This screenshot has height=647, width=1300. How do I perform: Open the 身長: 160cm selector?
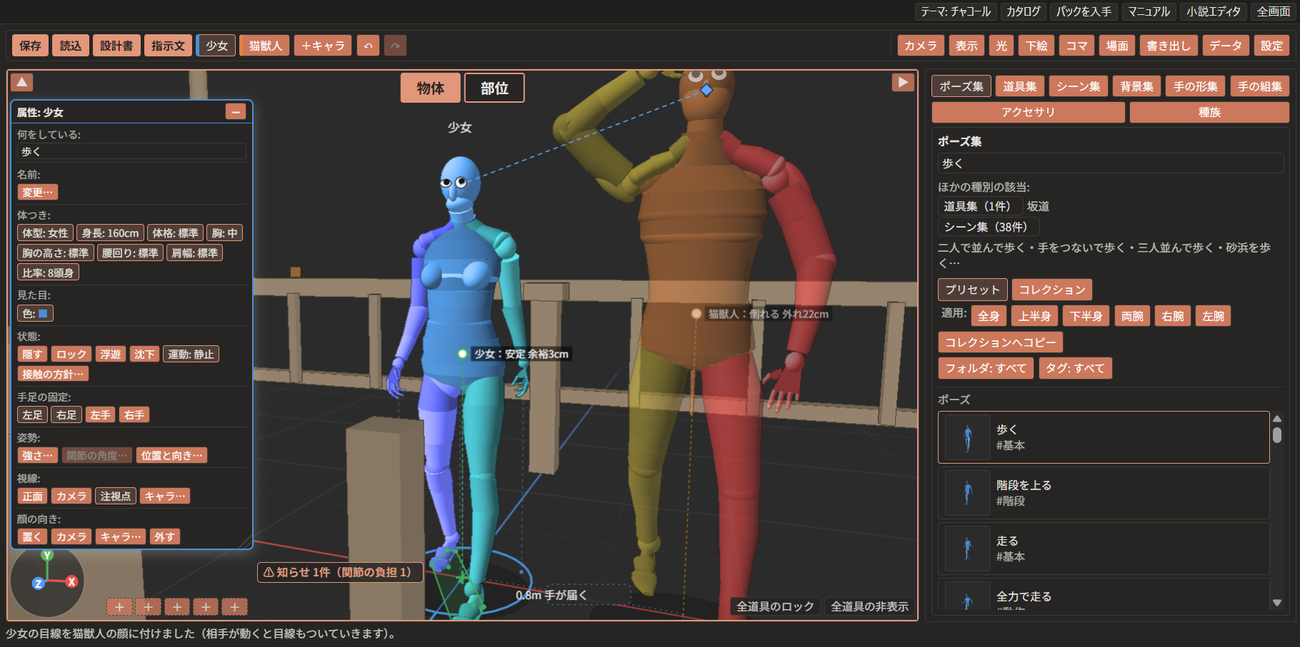pyautogui.click(x=110, y=233)
